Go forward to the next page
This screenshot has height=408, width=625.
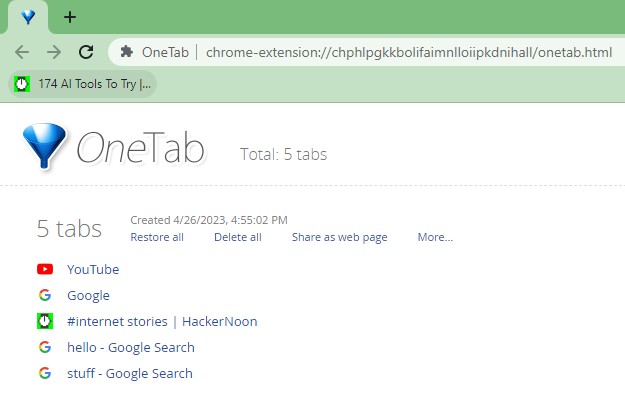[x=54, y=52]
